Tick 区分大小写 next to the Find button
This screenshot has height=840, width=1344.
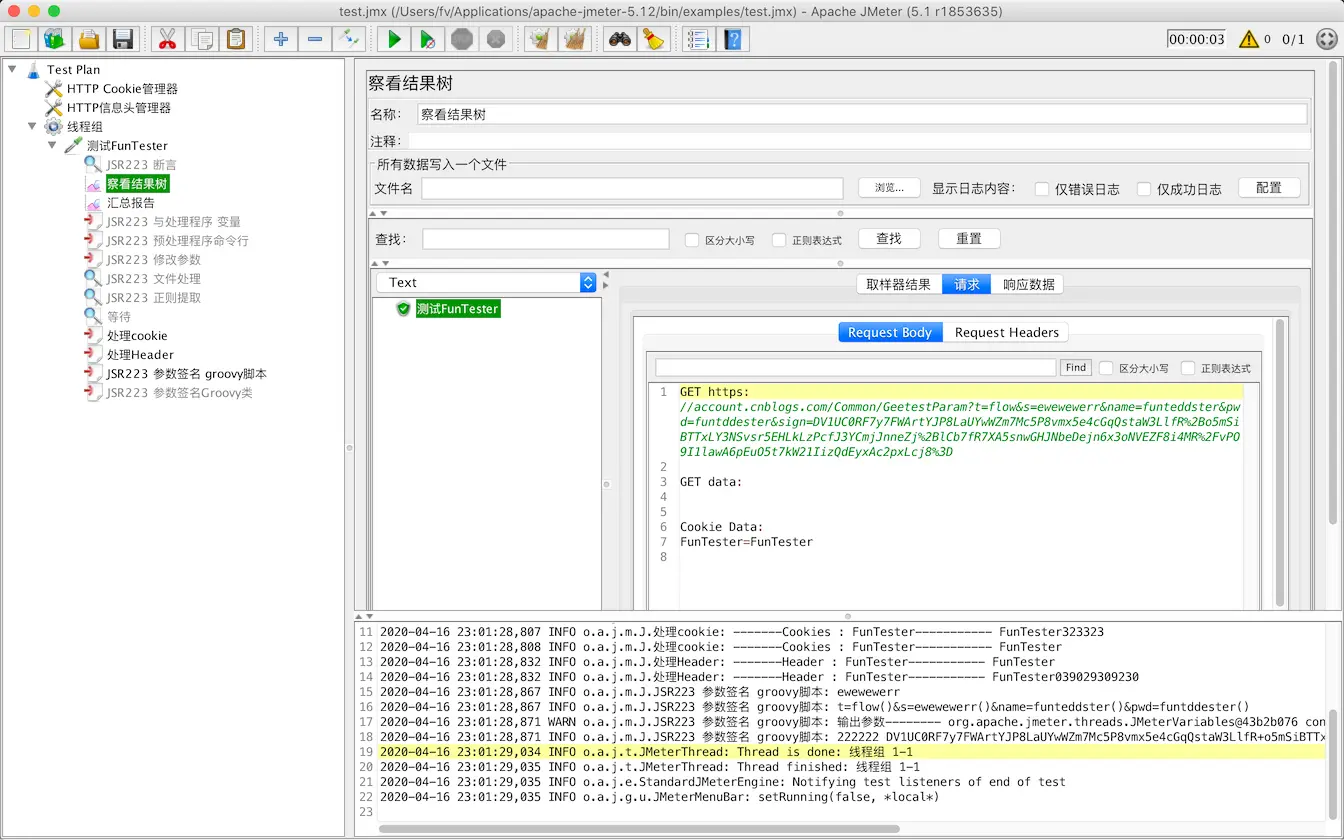tap(1106, 368)
